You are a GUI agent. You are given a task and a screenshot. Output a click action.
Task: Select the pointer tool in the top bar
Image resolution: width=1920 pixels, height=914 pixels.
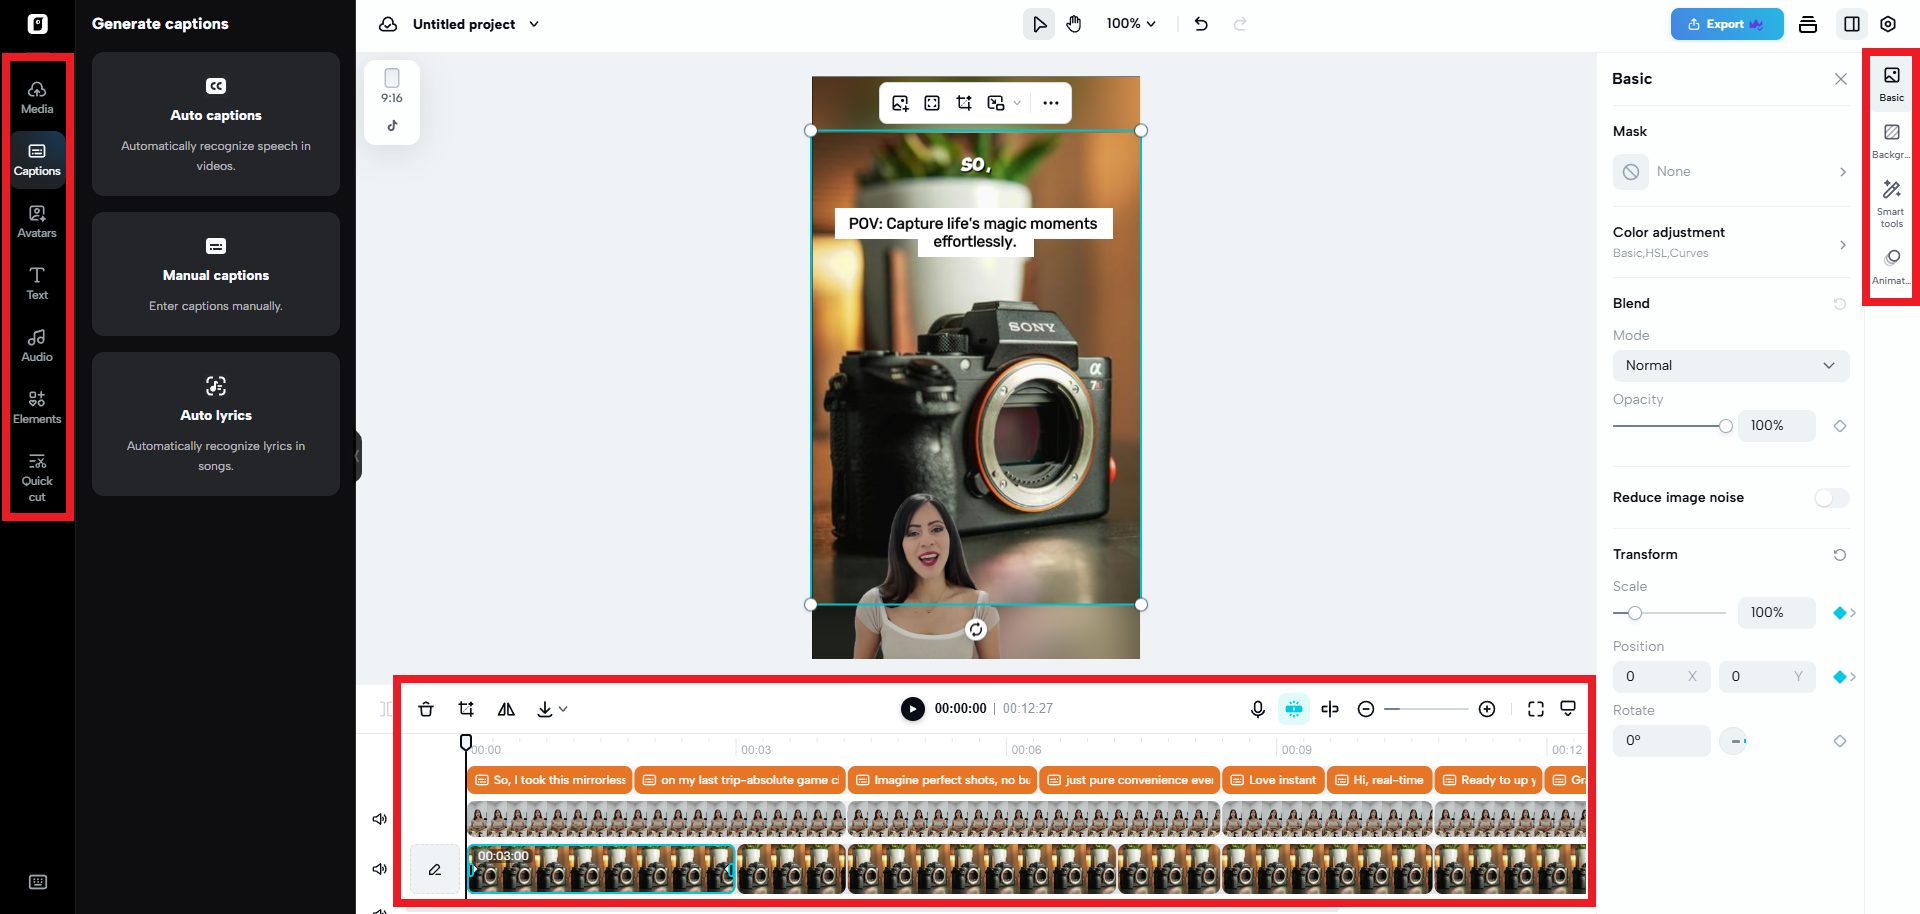click(x=1039, y=24)
